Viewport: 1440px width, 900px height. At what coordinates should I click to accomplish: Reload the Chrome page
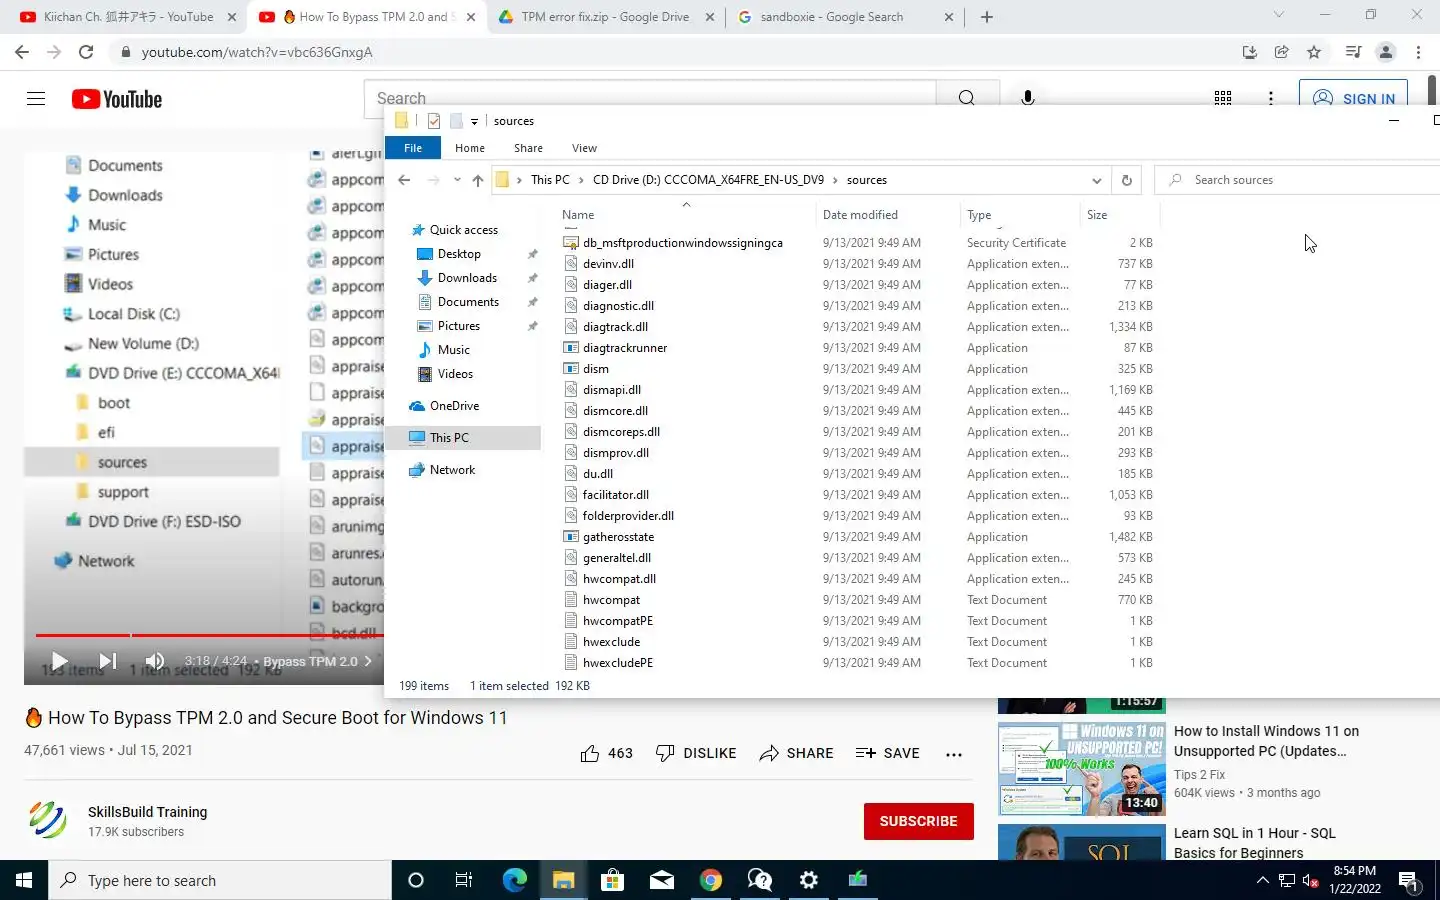pos(87,52)
